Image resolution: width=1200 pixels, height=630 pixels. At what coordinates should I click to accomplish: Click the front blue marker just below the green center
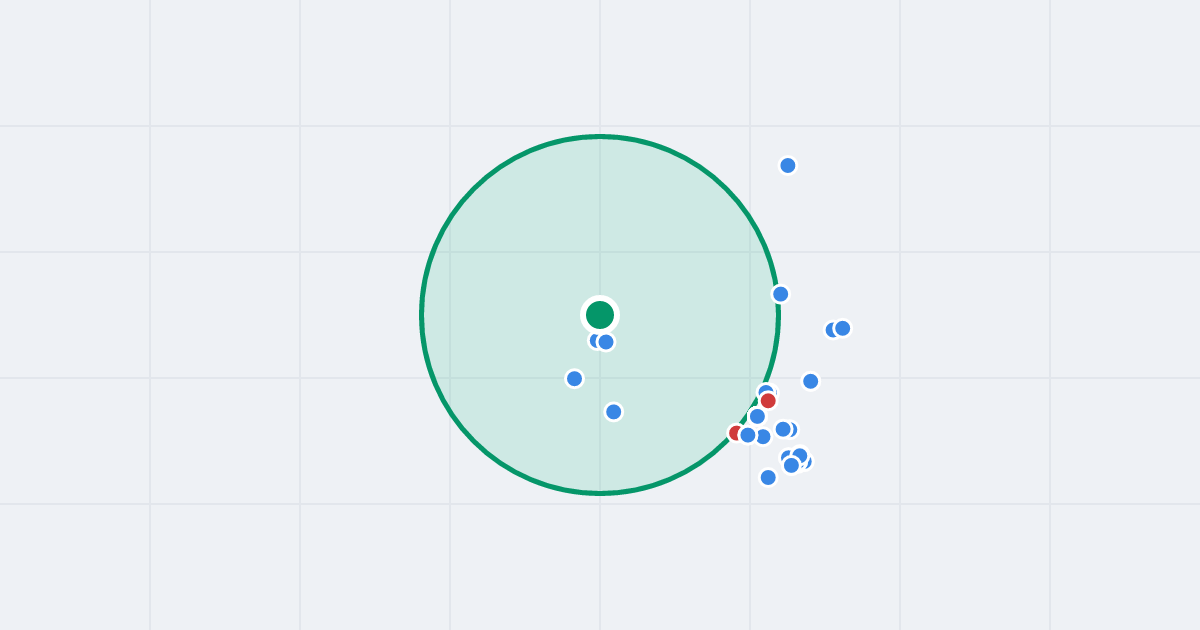(x=606, y=342)
